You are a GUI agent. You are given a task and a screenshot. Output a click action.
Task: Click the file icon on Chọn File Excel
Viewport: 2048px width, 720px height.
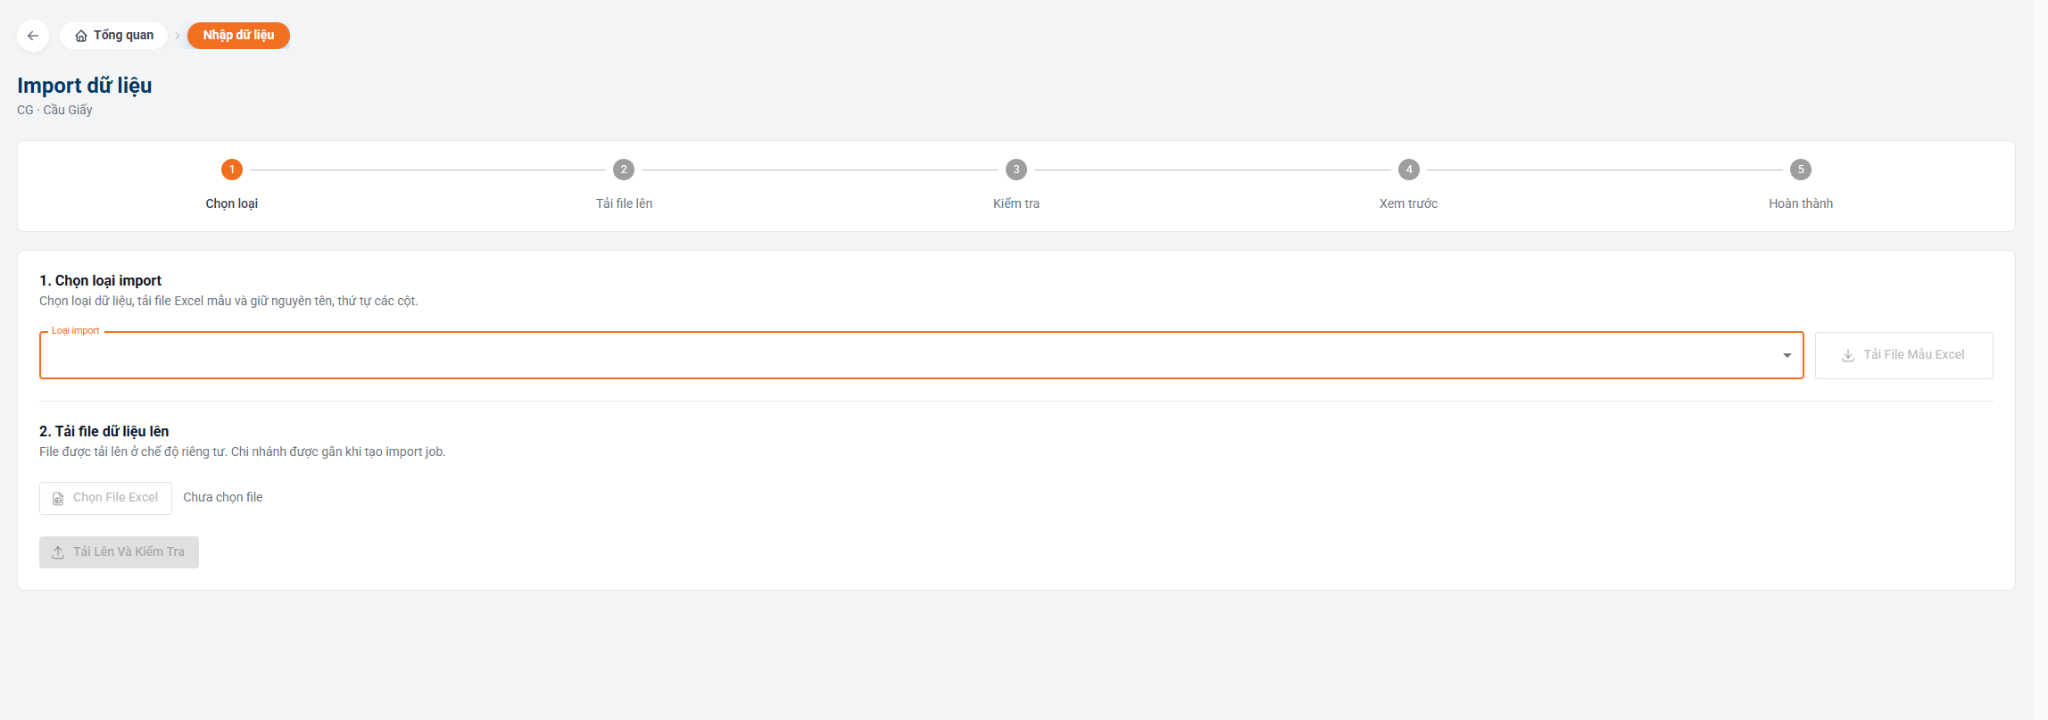tap(58, 498)
